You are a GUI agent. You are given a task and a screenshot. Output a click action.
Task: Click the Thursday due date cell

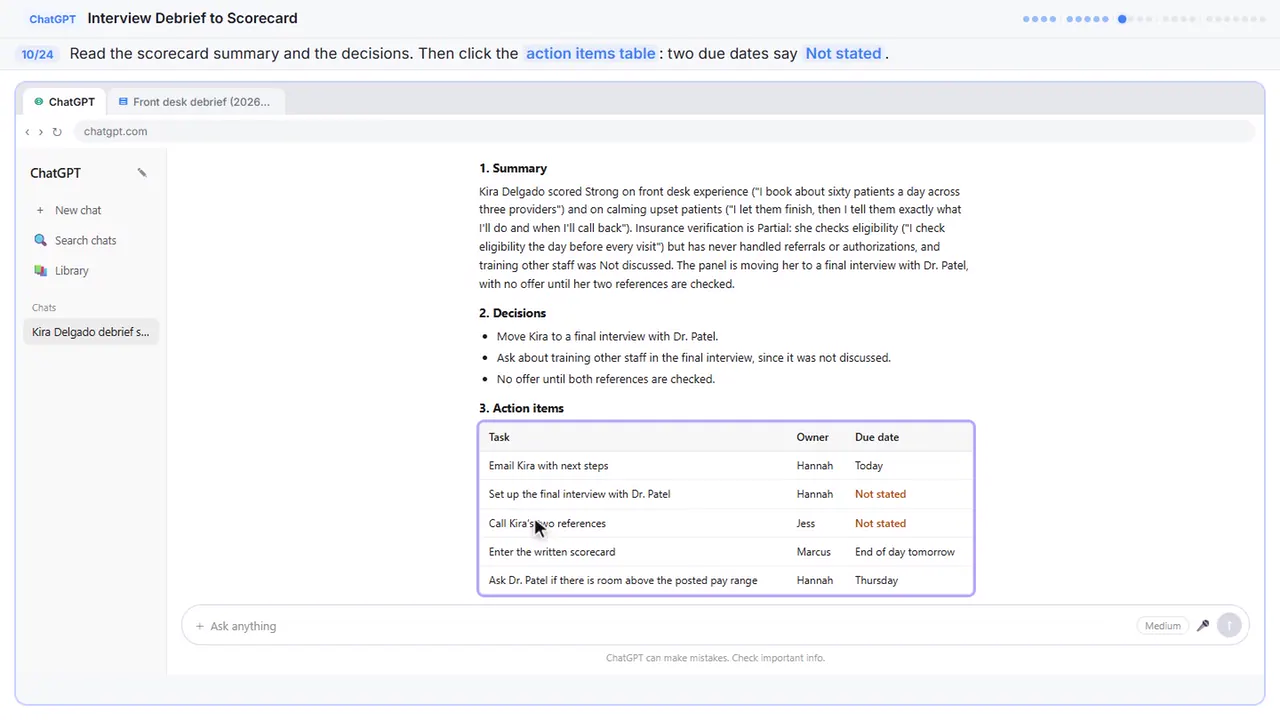click(x=876, y=581)
